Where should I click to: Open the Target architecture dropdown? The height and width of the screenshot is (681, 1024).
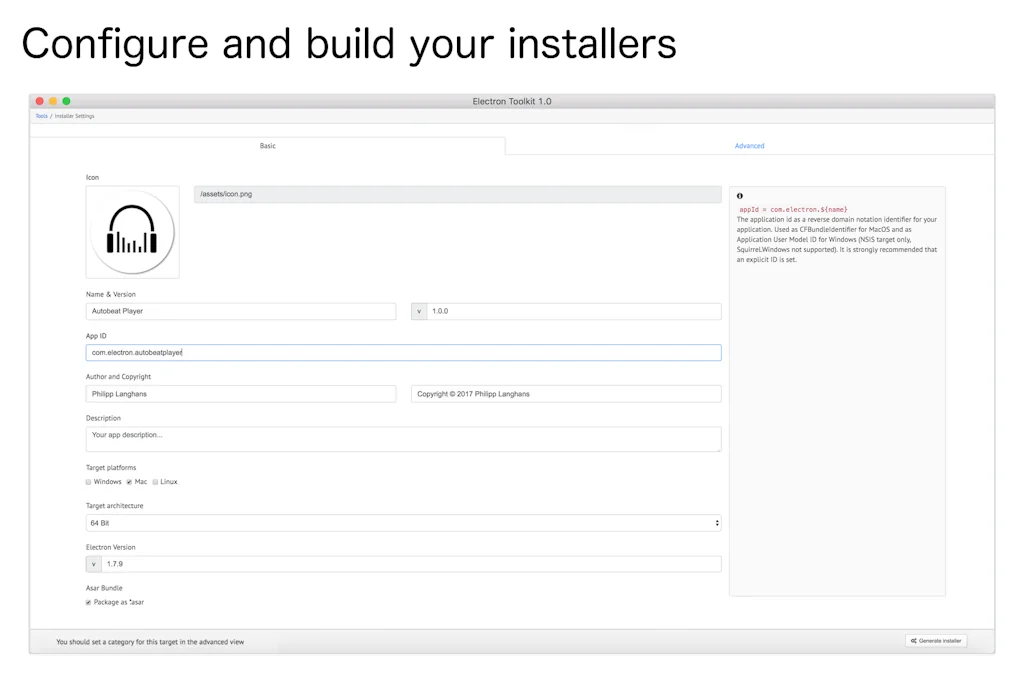click(x=715, y=522)
